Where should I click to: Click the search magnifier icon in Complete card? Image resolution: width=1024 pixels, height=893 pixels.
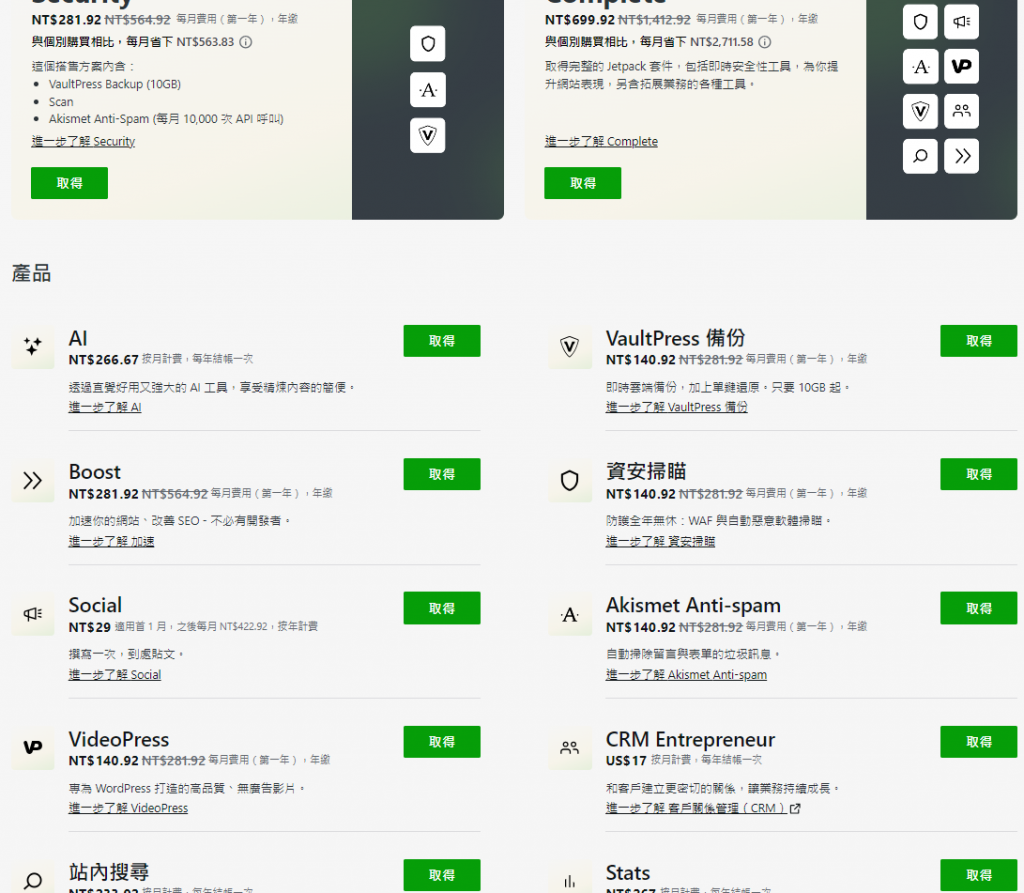(x=920, y=156)
